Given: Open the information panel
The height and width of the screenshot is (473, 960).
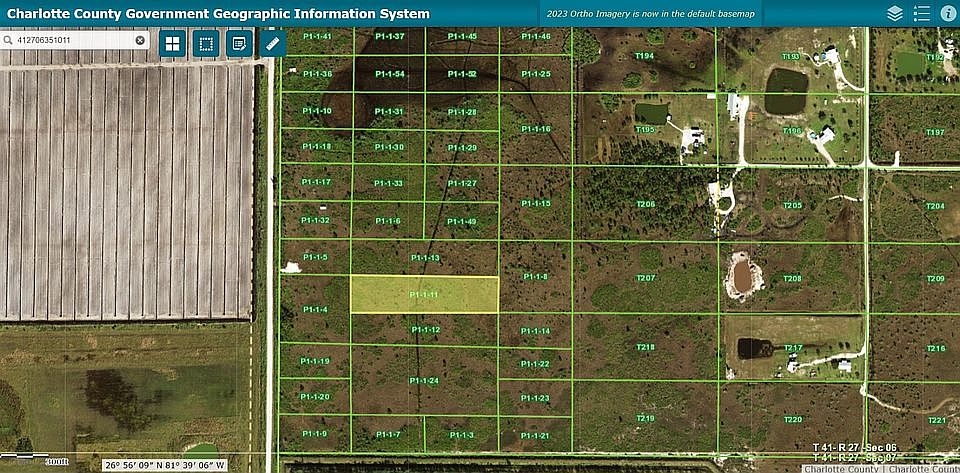Looking at the screenshot, I should point(947,13).
